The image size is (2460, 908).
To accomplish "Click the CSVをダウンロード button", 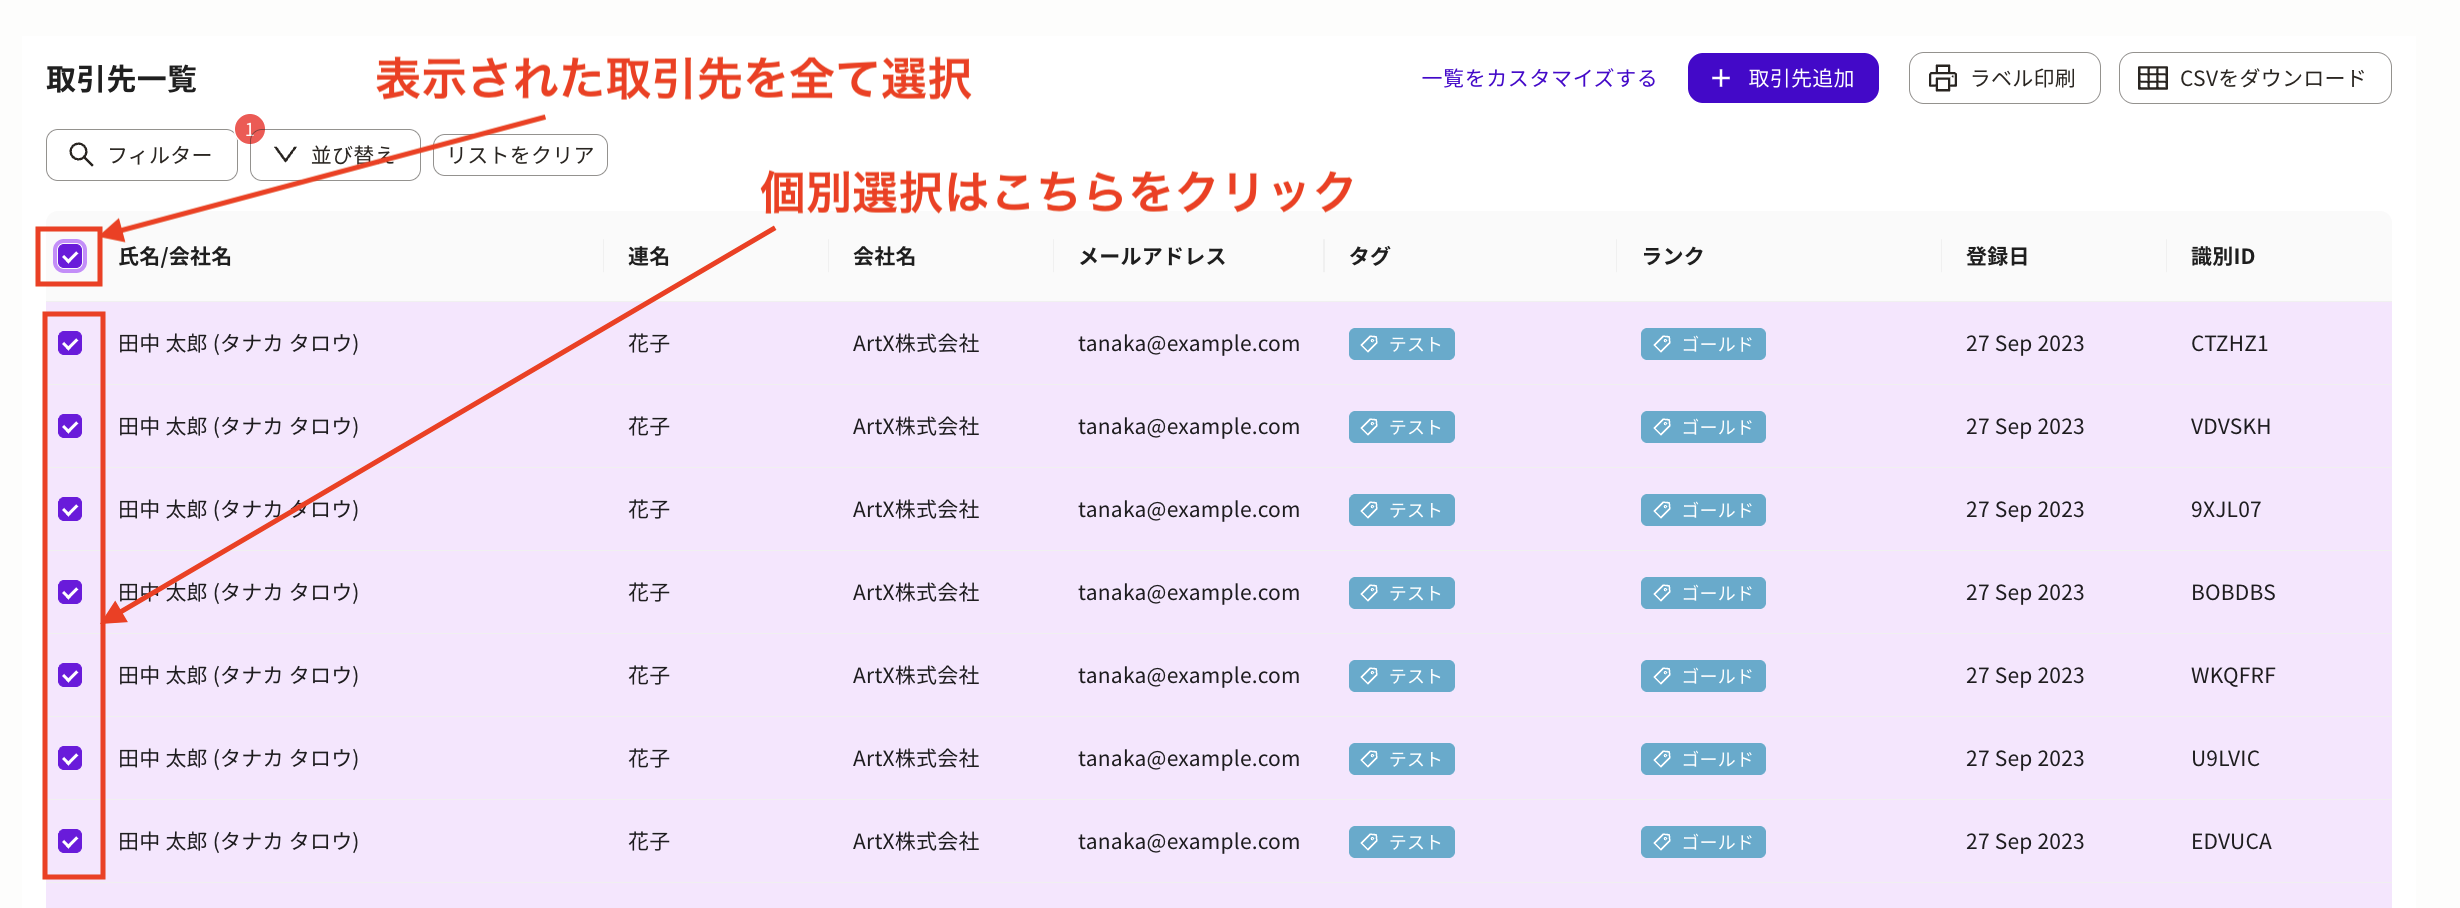I will (x=2254, y=77).
